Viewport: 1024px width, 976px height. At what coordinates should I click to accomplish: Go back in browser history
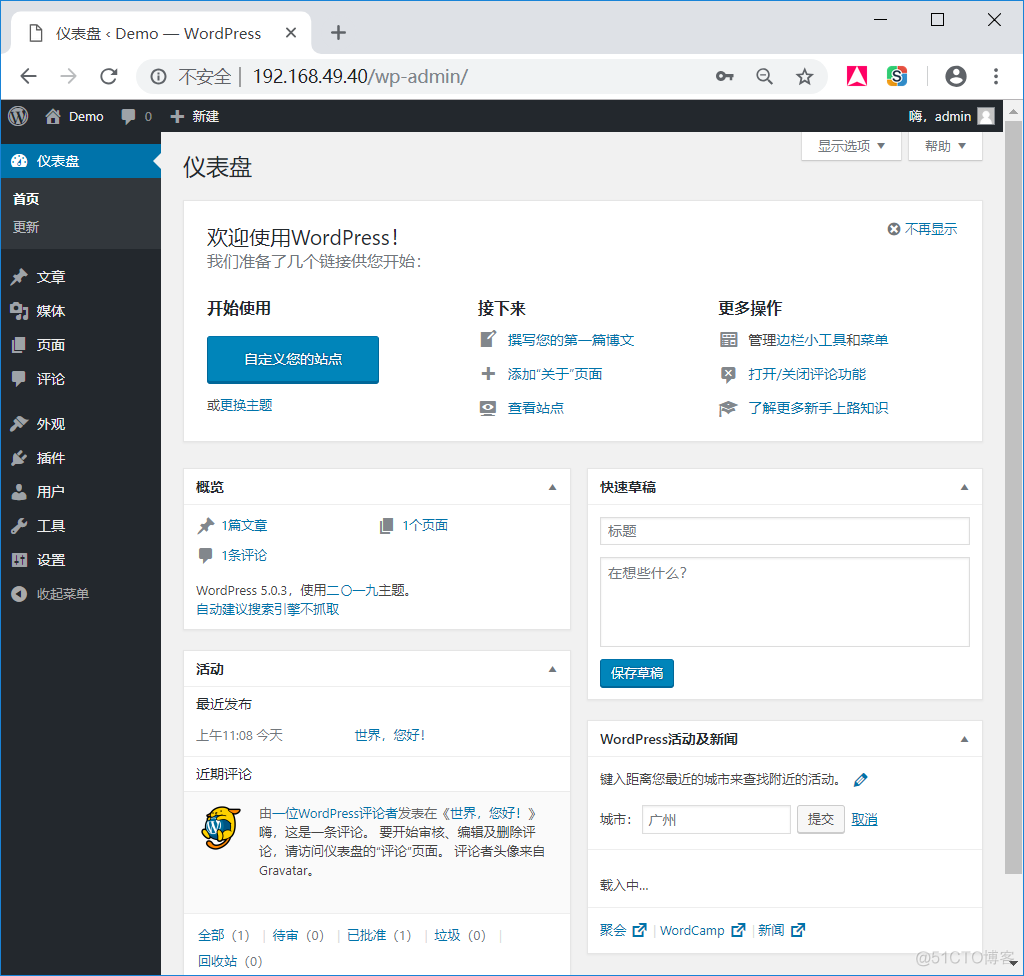29,76
